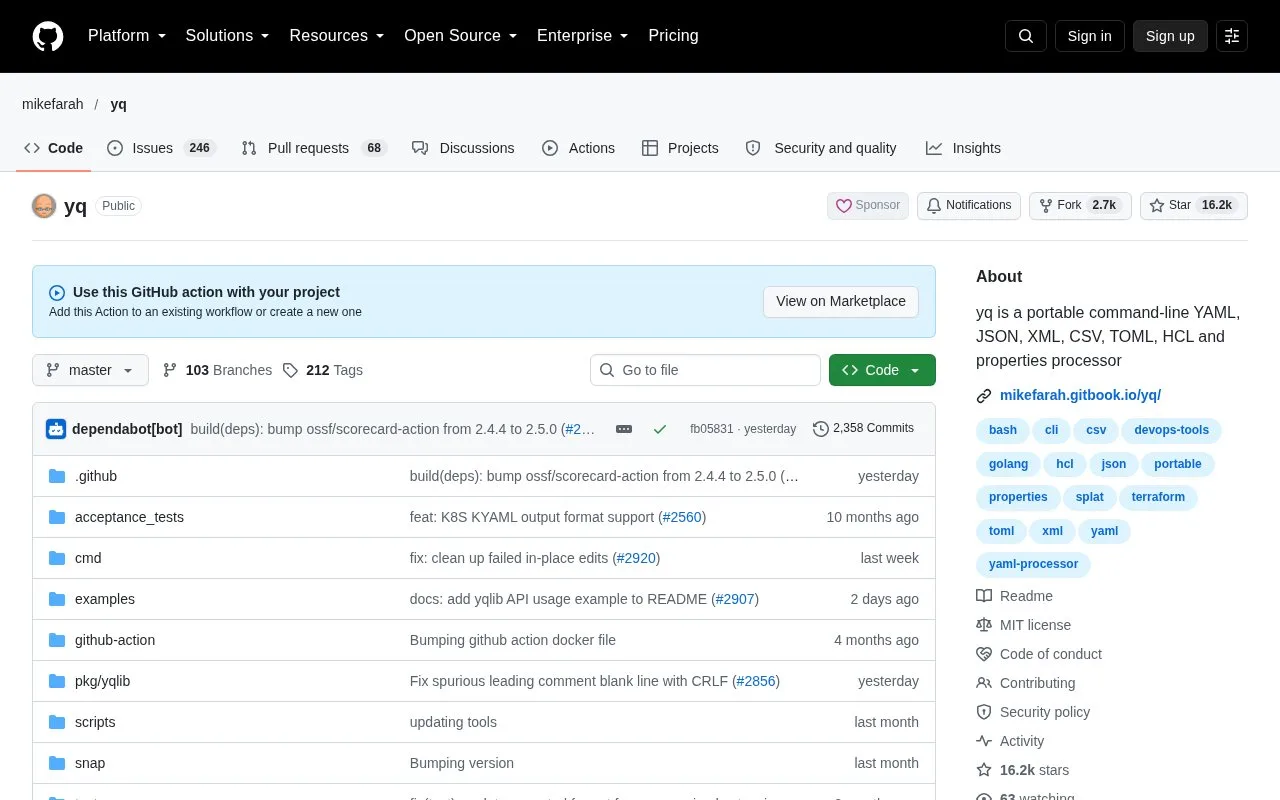Expand the Resources navigation menu
This screenshot has height=800, width=1280.
point(337,36)
